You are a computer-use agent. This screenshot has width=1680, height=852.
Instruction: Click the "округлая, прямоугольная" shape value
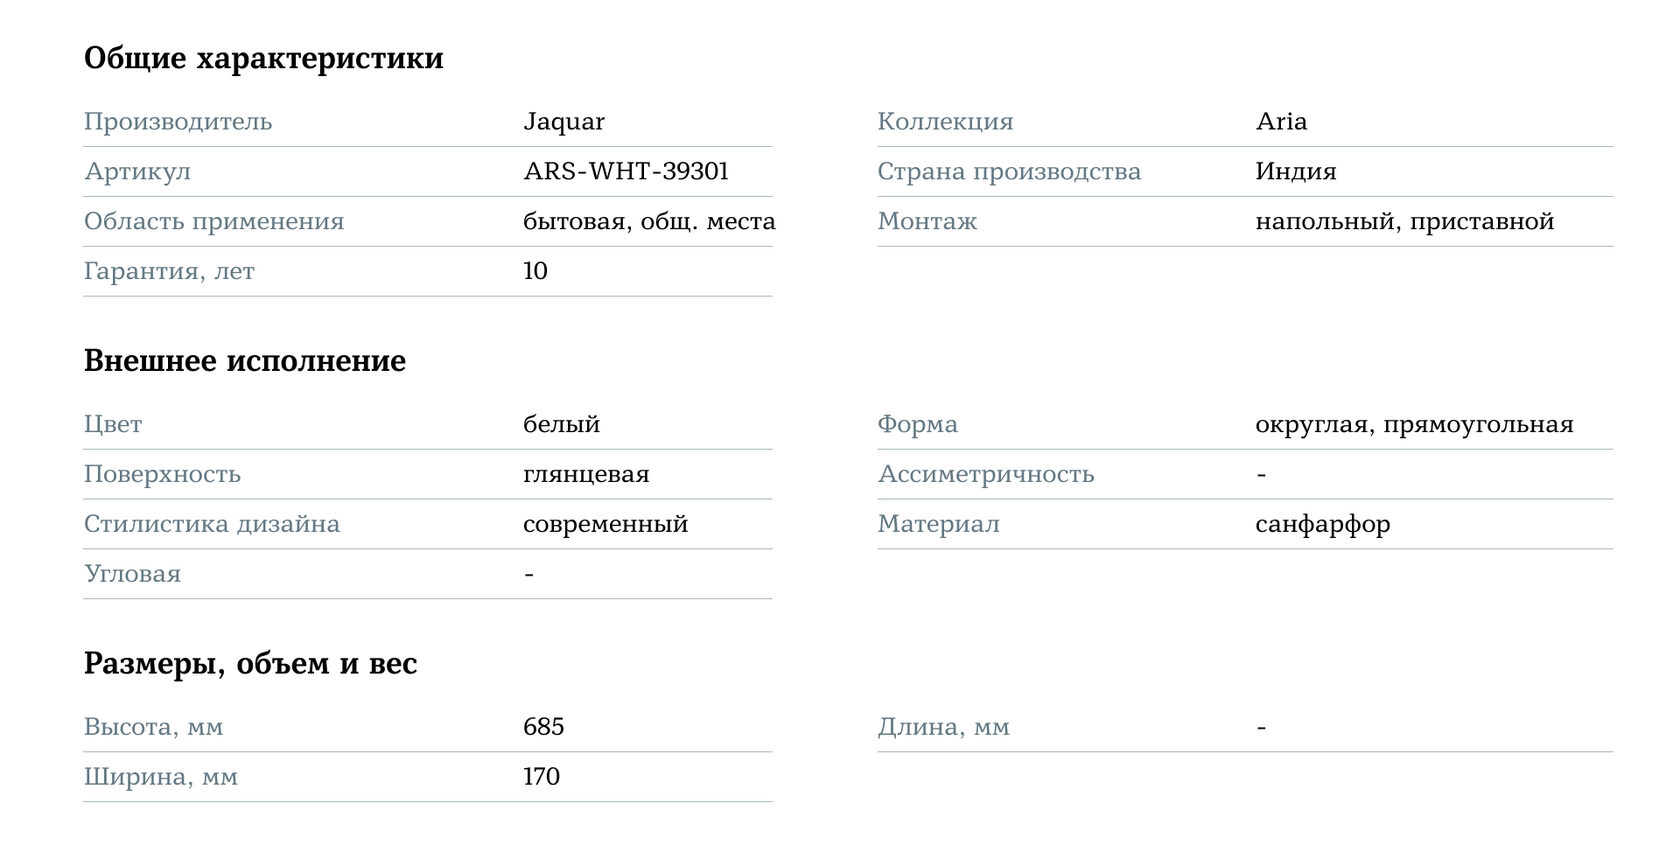coord(1414,425)
